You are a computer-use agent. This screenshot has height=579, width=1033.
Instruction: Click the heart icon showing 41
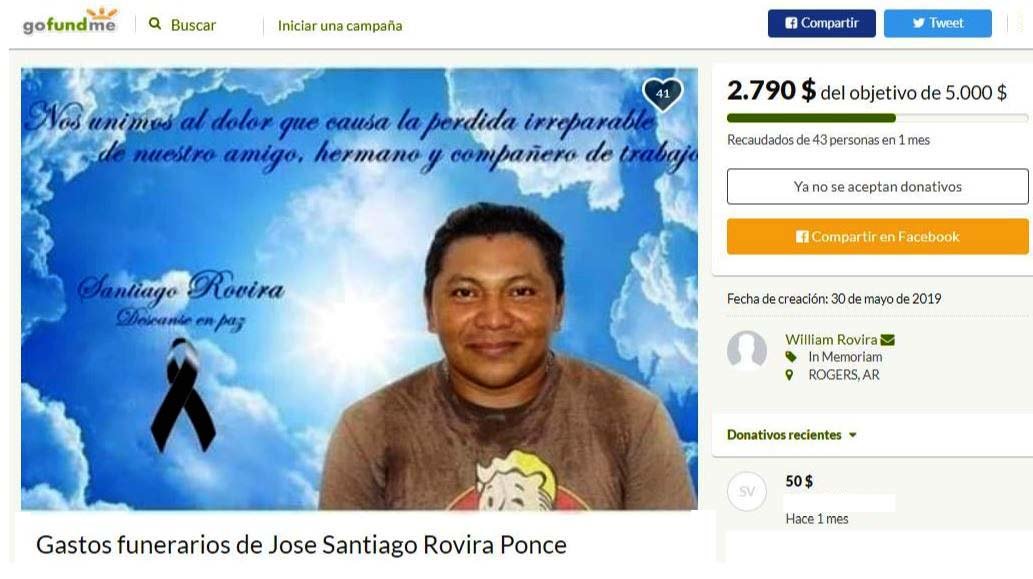(x=662, y=94)
